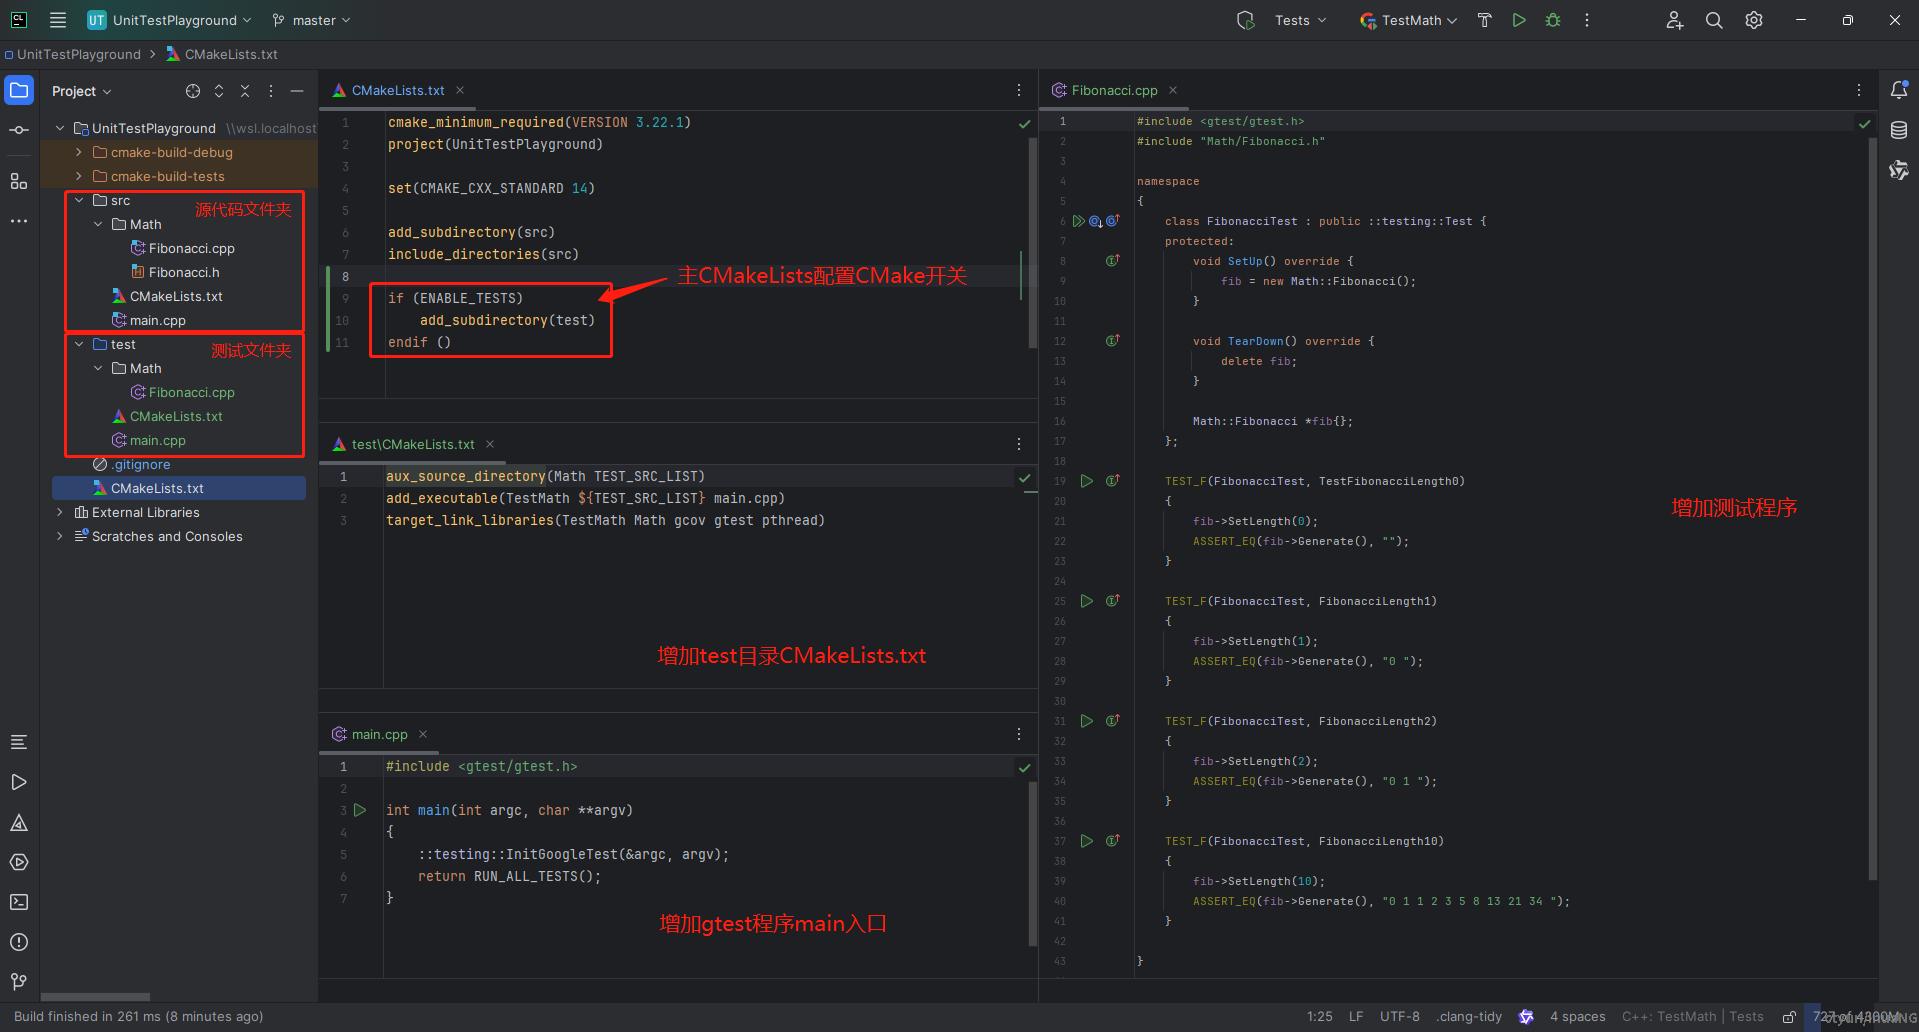Open the Terminal tool window
Image resolution: width=1919 pixels, height=1032 pixels.
pyautogui.click(x=19, y=902)
